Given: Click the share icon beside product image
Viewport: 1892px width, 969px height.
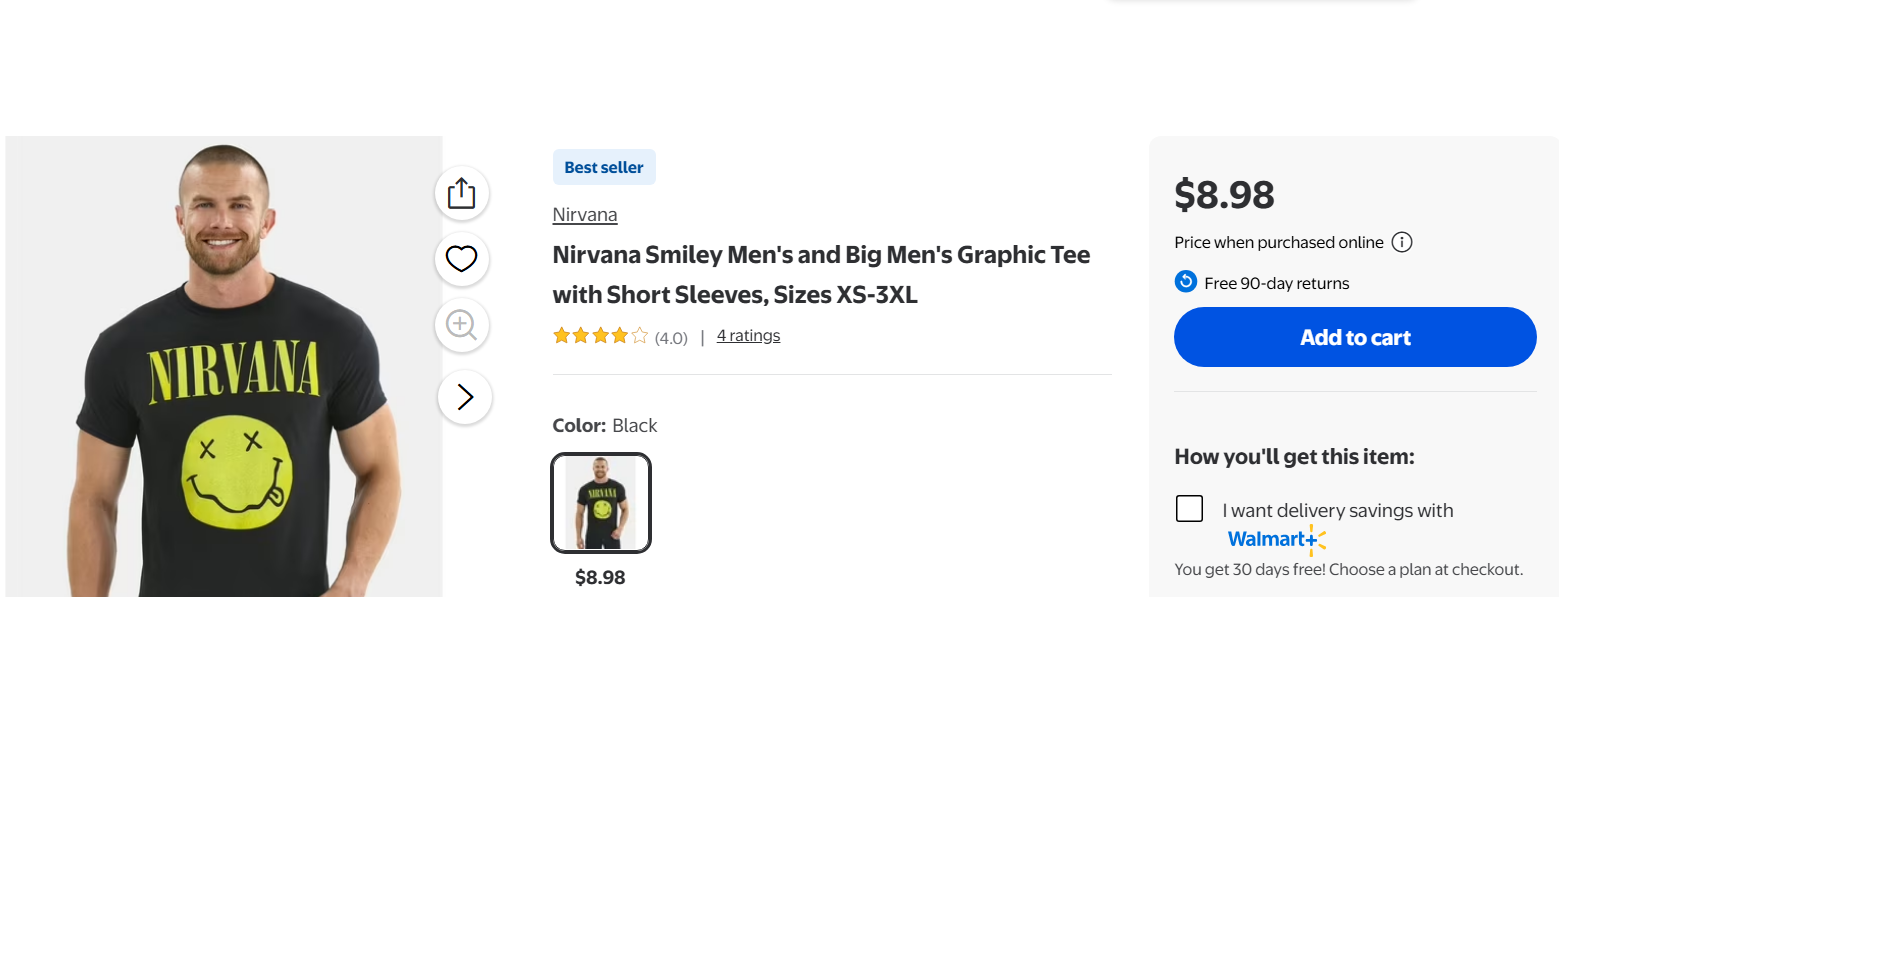Looking at the screenshot, I should coord(461,193).
